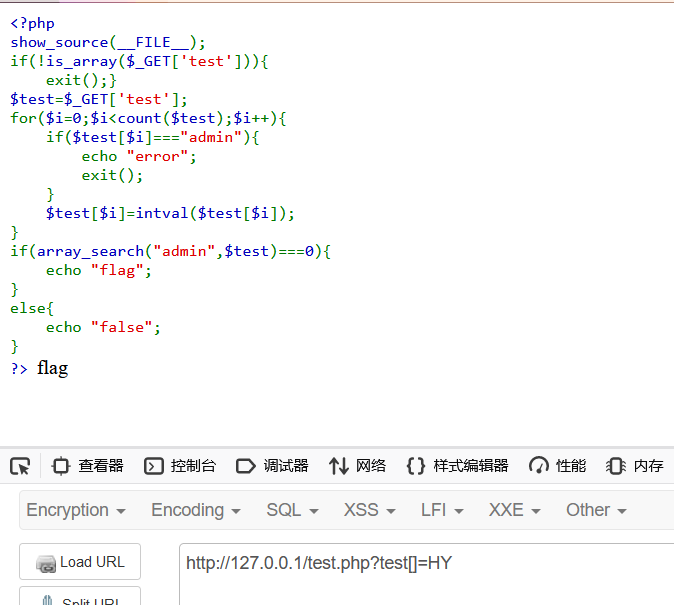
Task: Expand the LFI dropdown menu
Action: pos(442,510)
